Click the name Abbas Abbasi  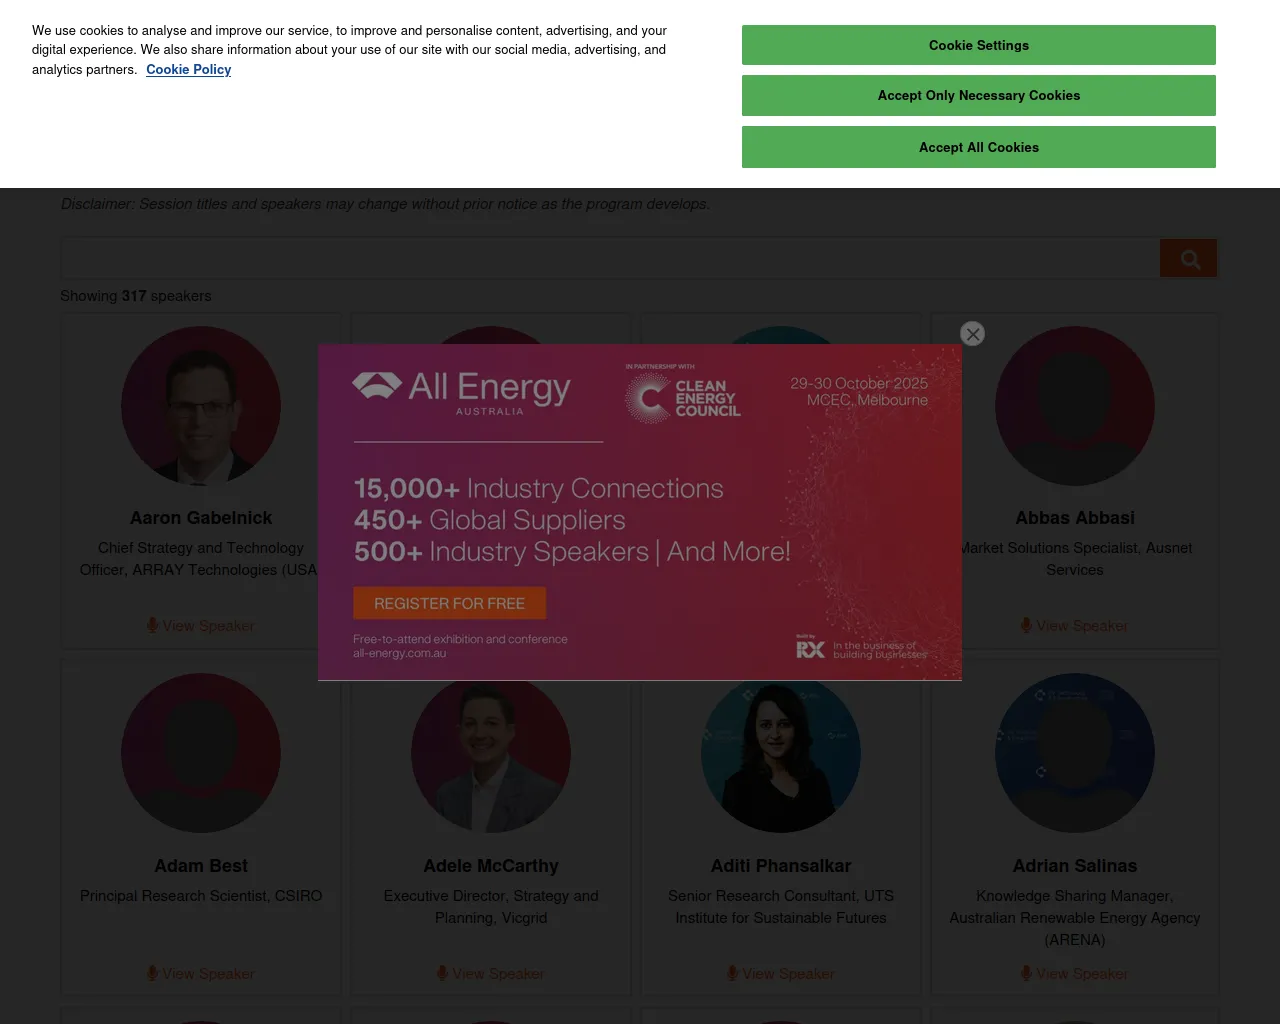(x=1075, y=518)
